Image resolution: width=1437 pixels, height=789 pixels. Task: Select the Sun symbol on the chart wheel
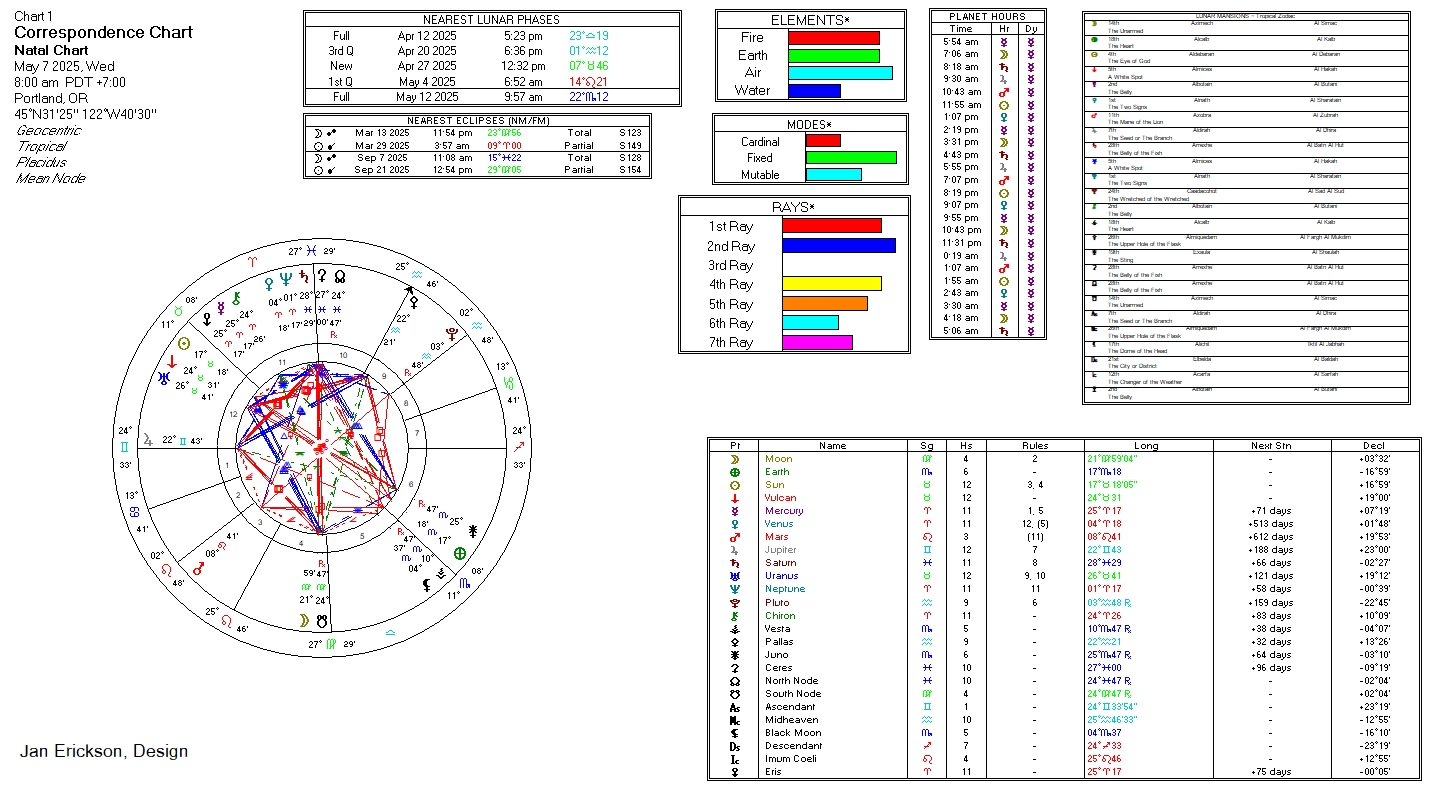coord(183,343)
